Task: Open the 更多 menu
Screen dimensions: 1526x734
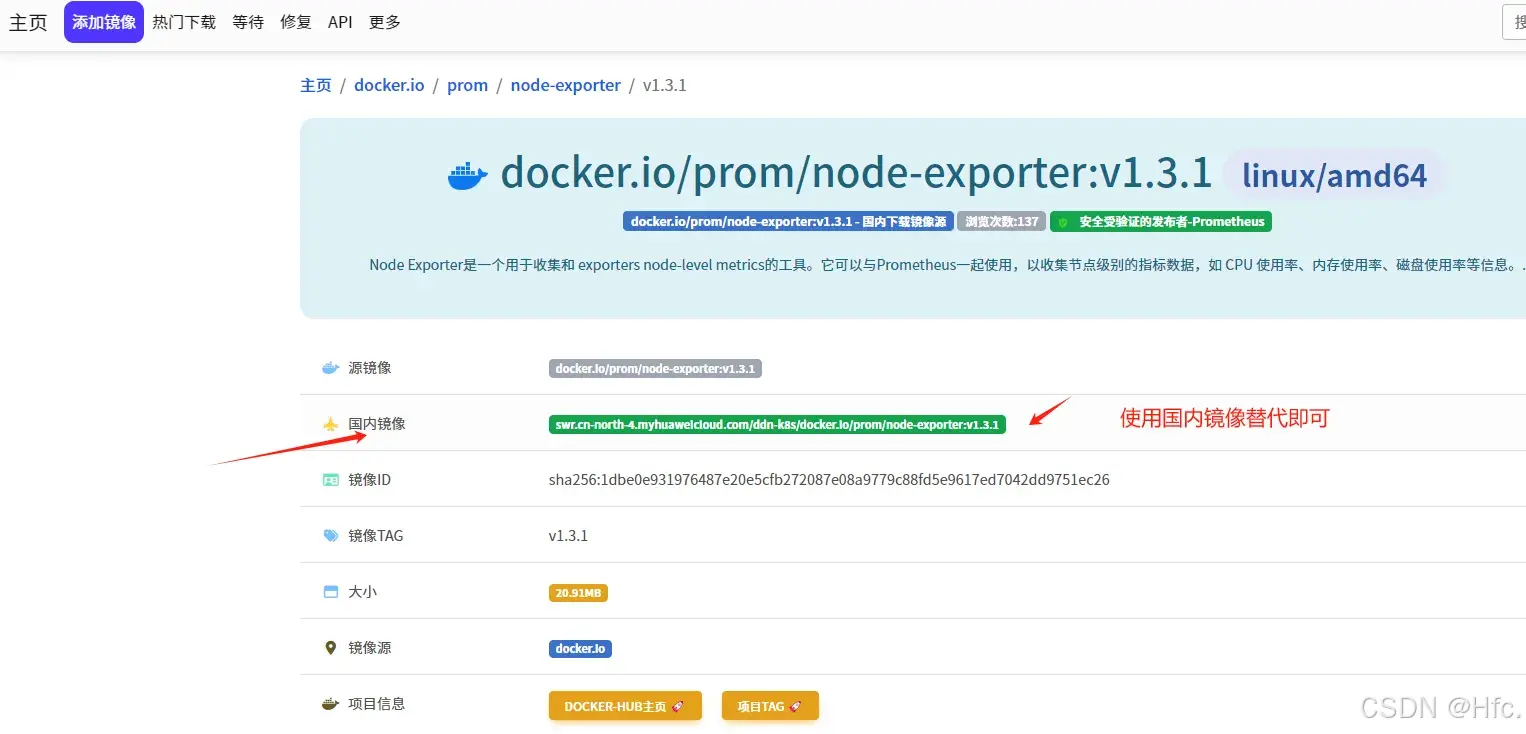Action: (x=385, y=22)
